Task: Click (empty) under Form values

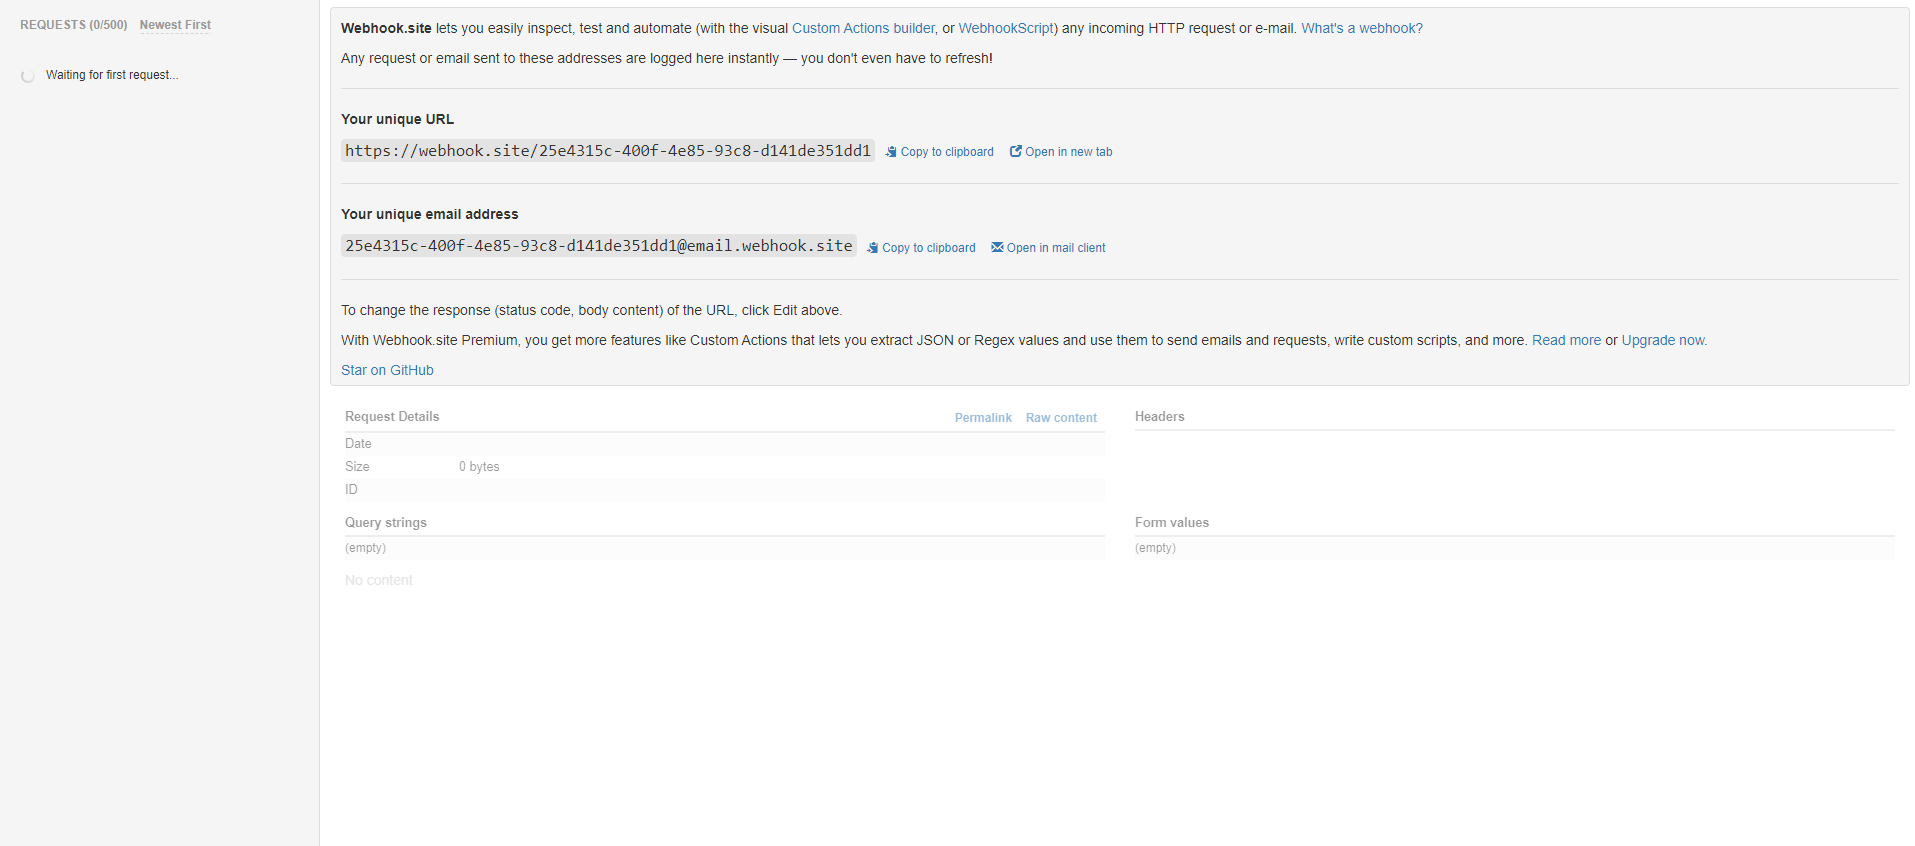Action: 1155,548
